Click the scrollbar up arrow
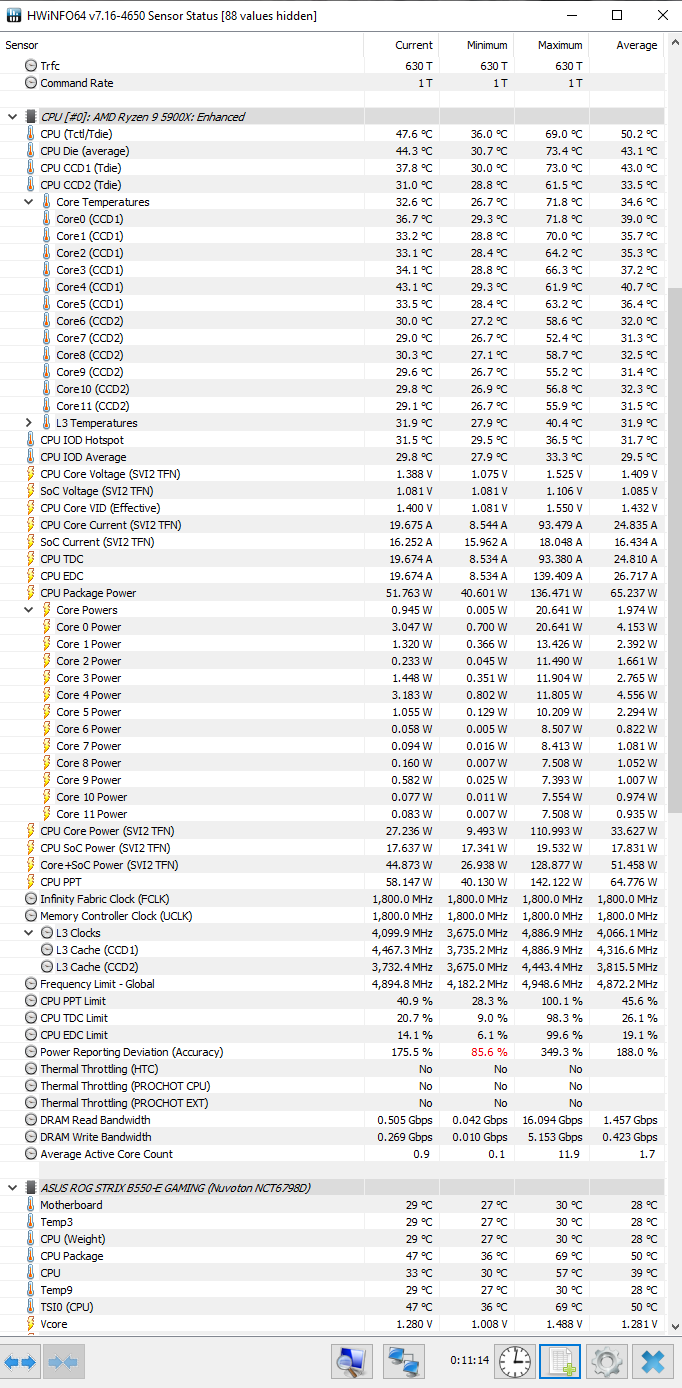Viewport: 682px width, 1388px height. point(673,43)
